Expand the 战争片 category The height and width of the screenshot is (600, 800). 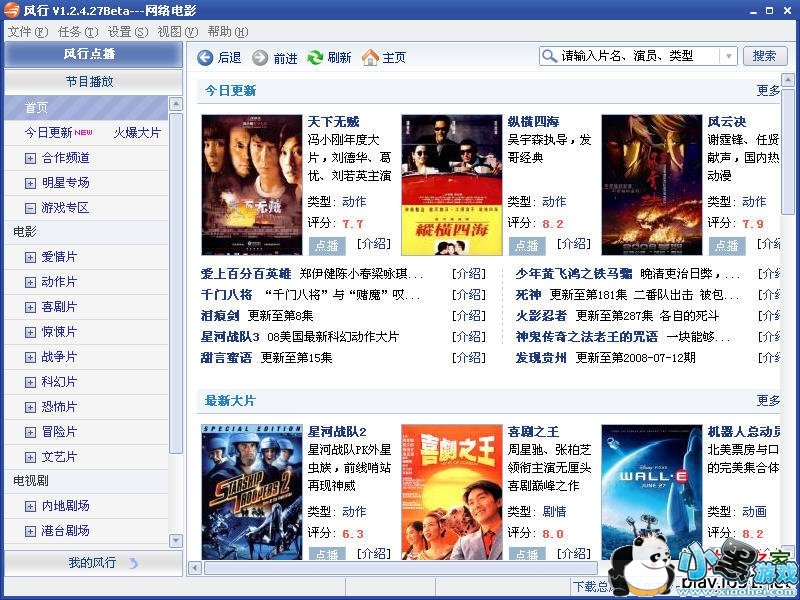(x=30, y=357)
